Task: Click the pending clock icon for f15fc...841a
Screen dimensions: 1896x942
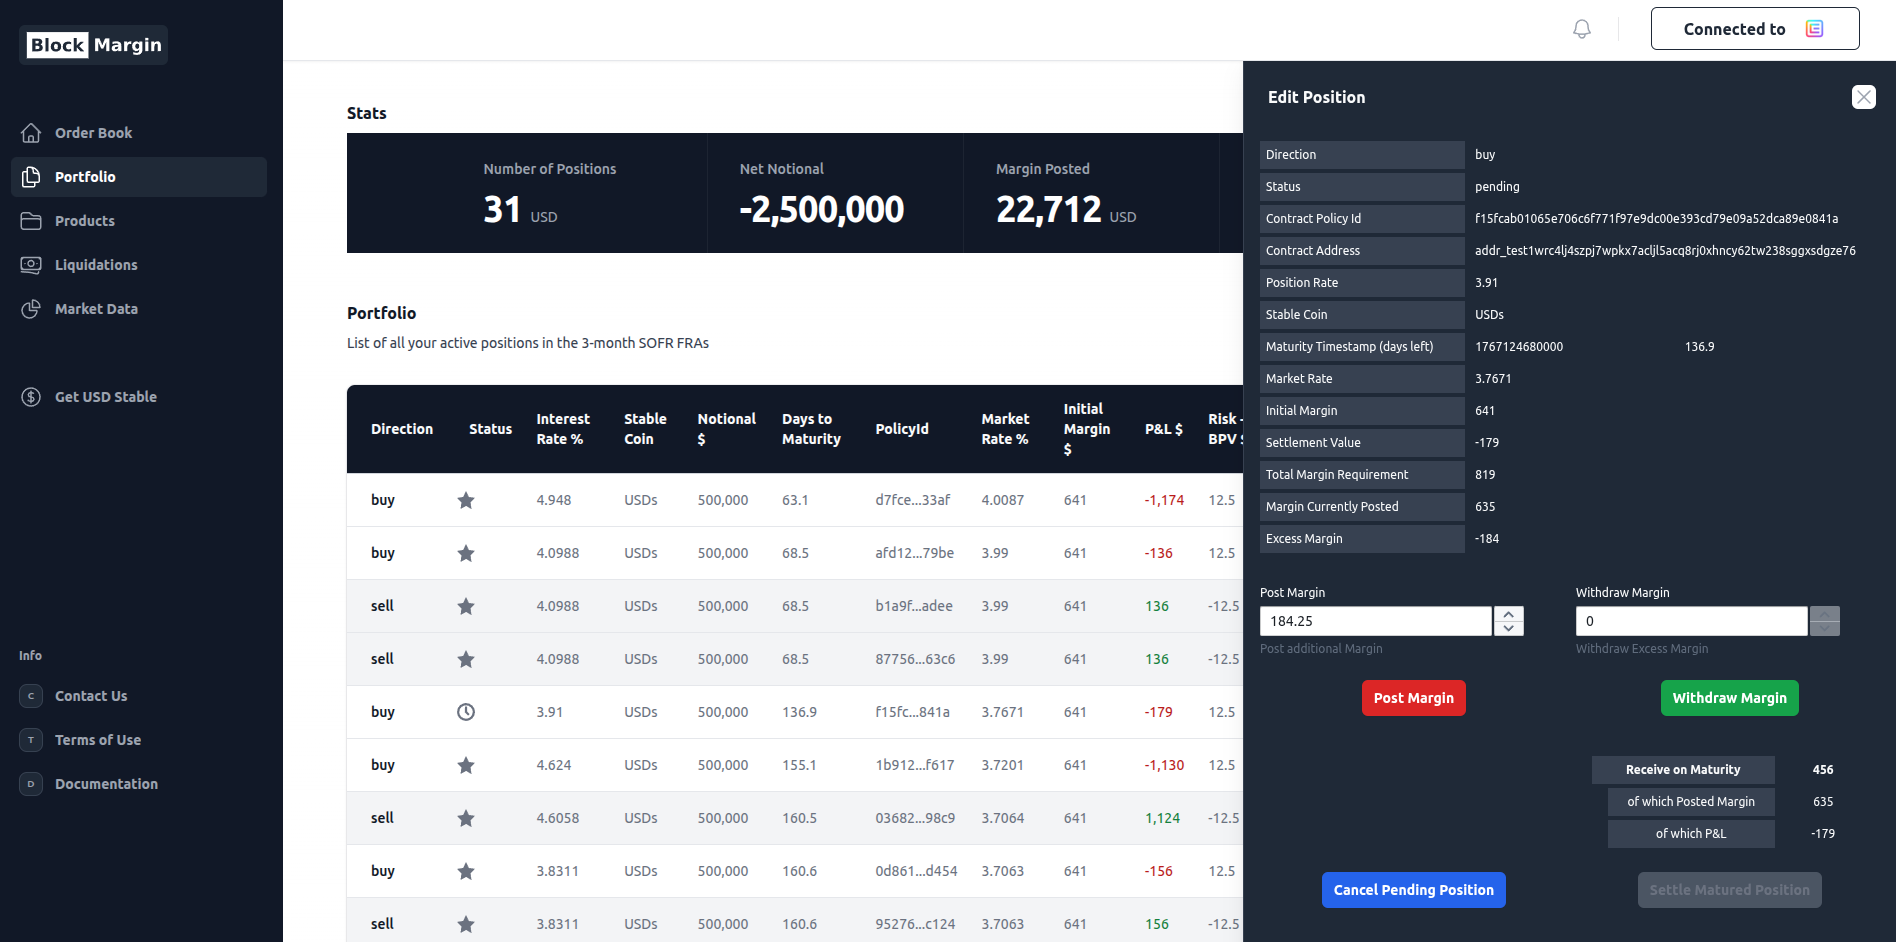Action: 466,712
